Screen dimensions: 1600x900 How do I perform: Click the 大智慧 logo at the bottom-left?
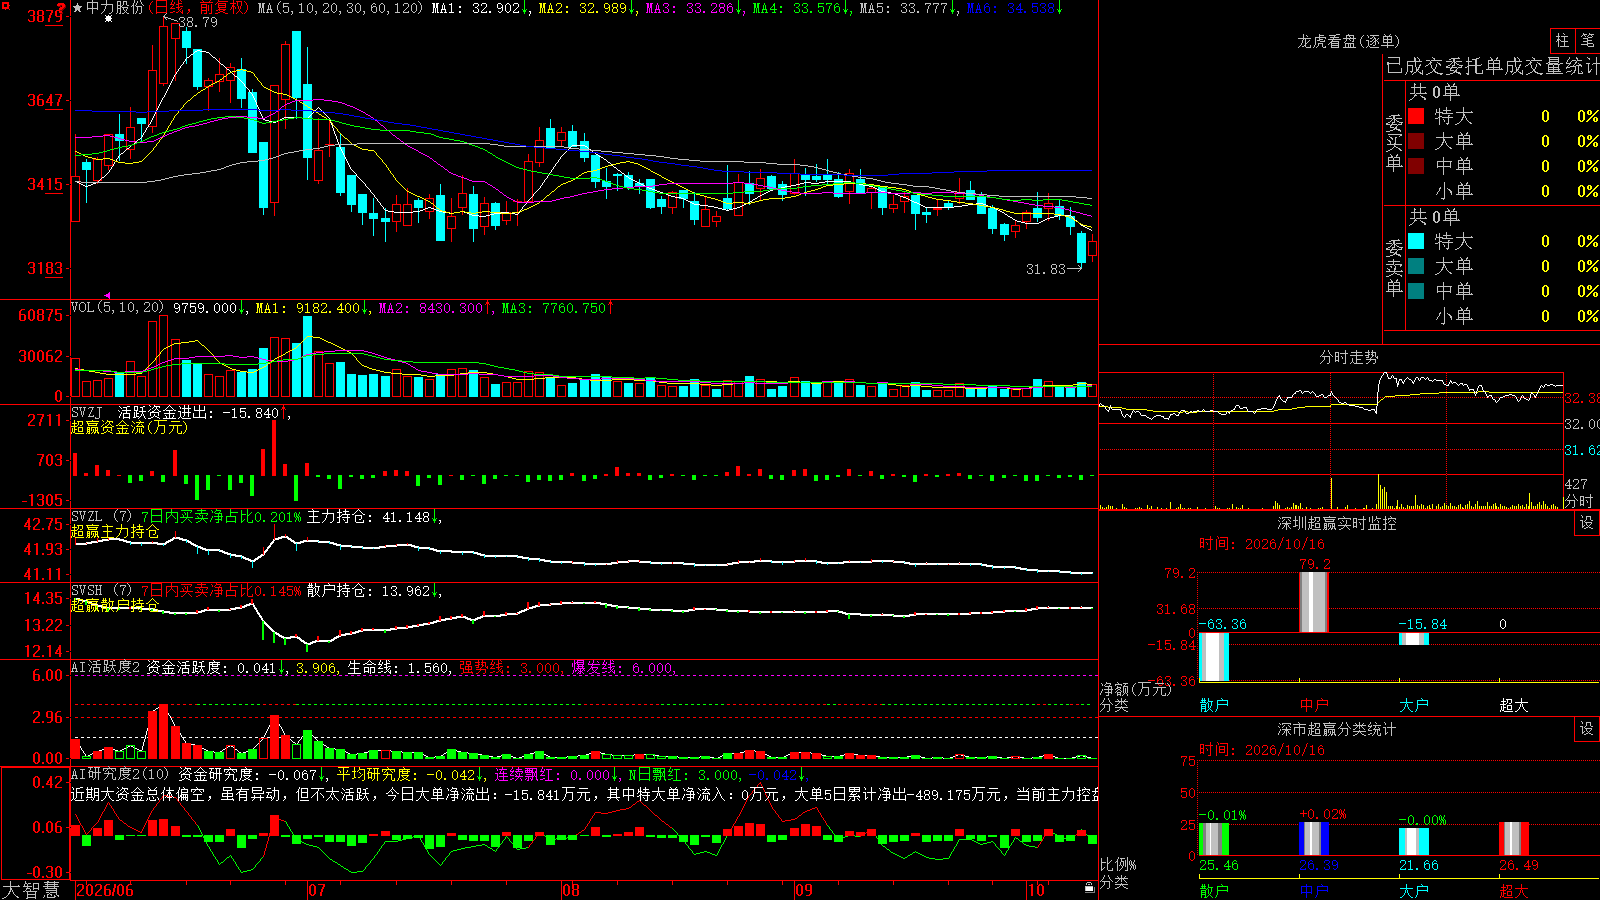point(31,889)
